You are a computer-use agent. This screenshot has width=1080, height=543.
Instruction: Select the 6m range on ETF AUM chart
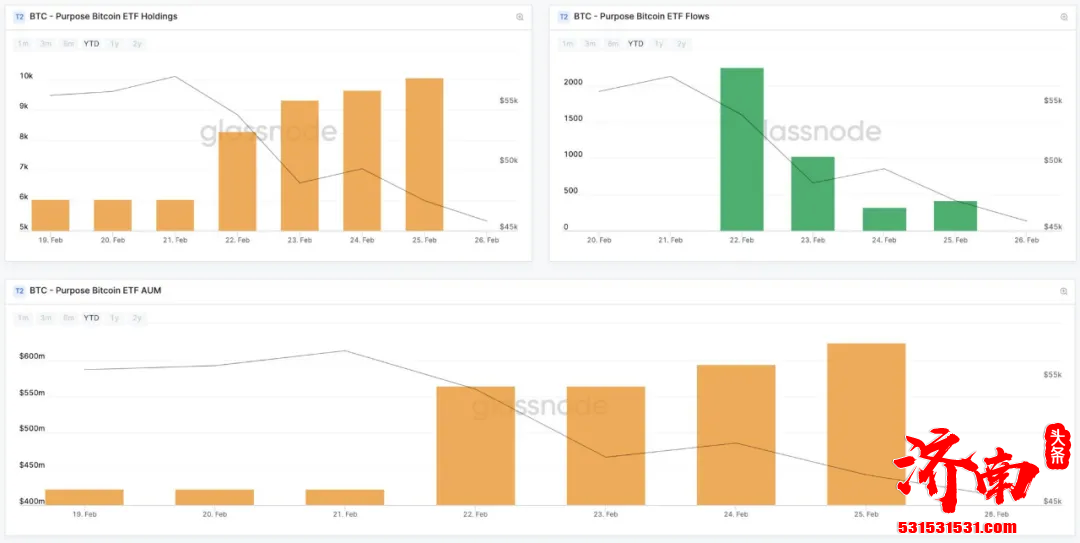(68, 318)
